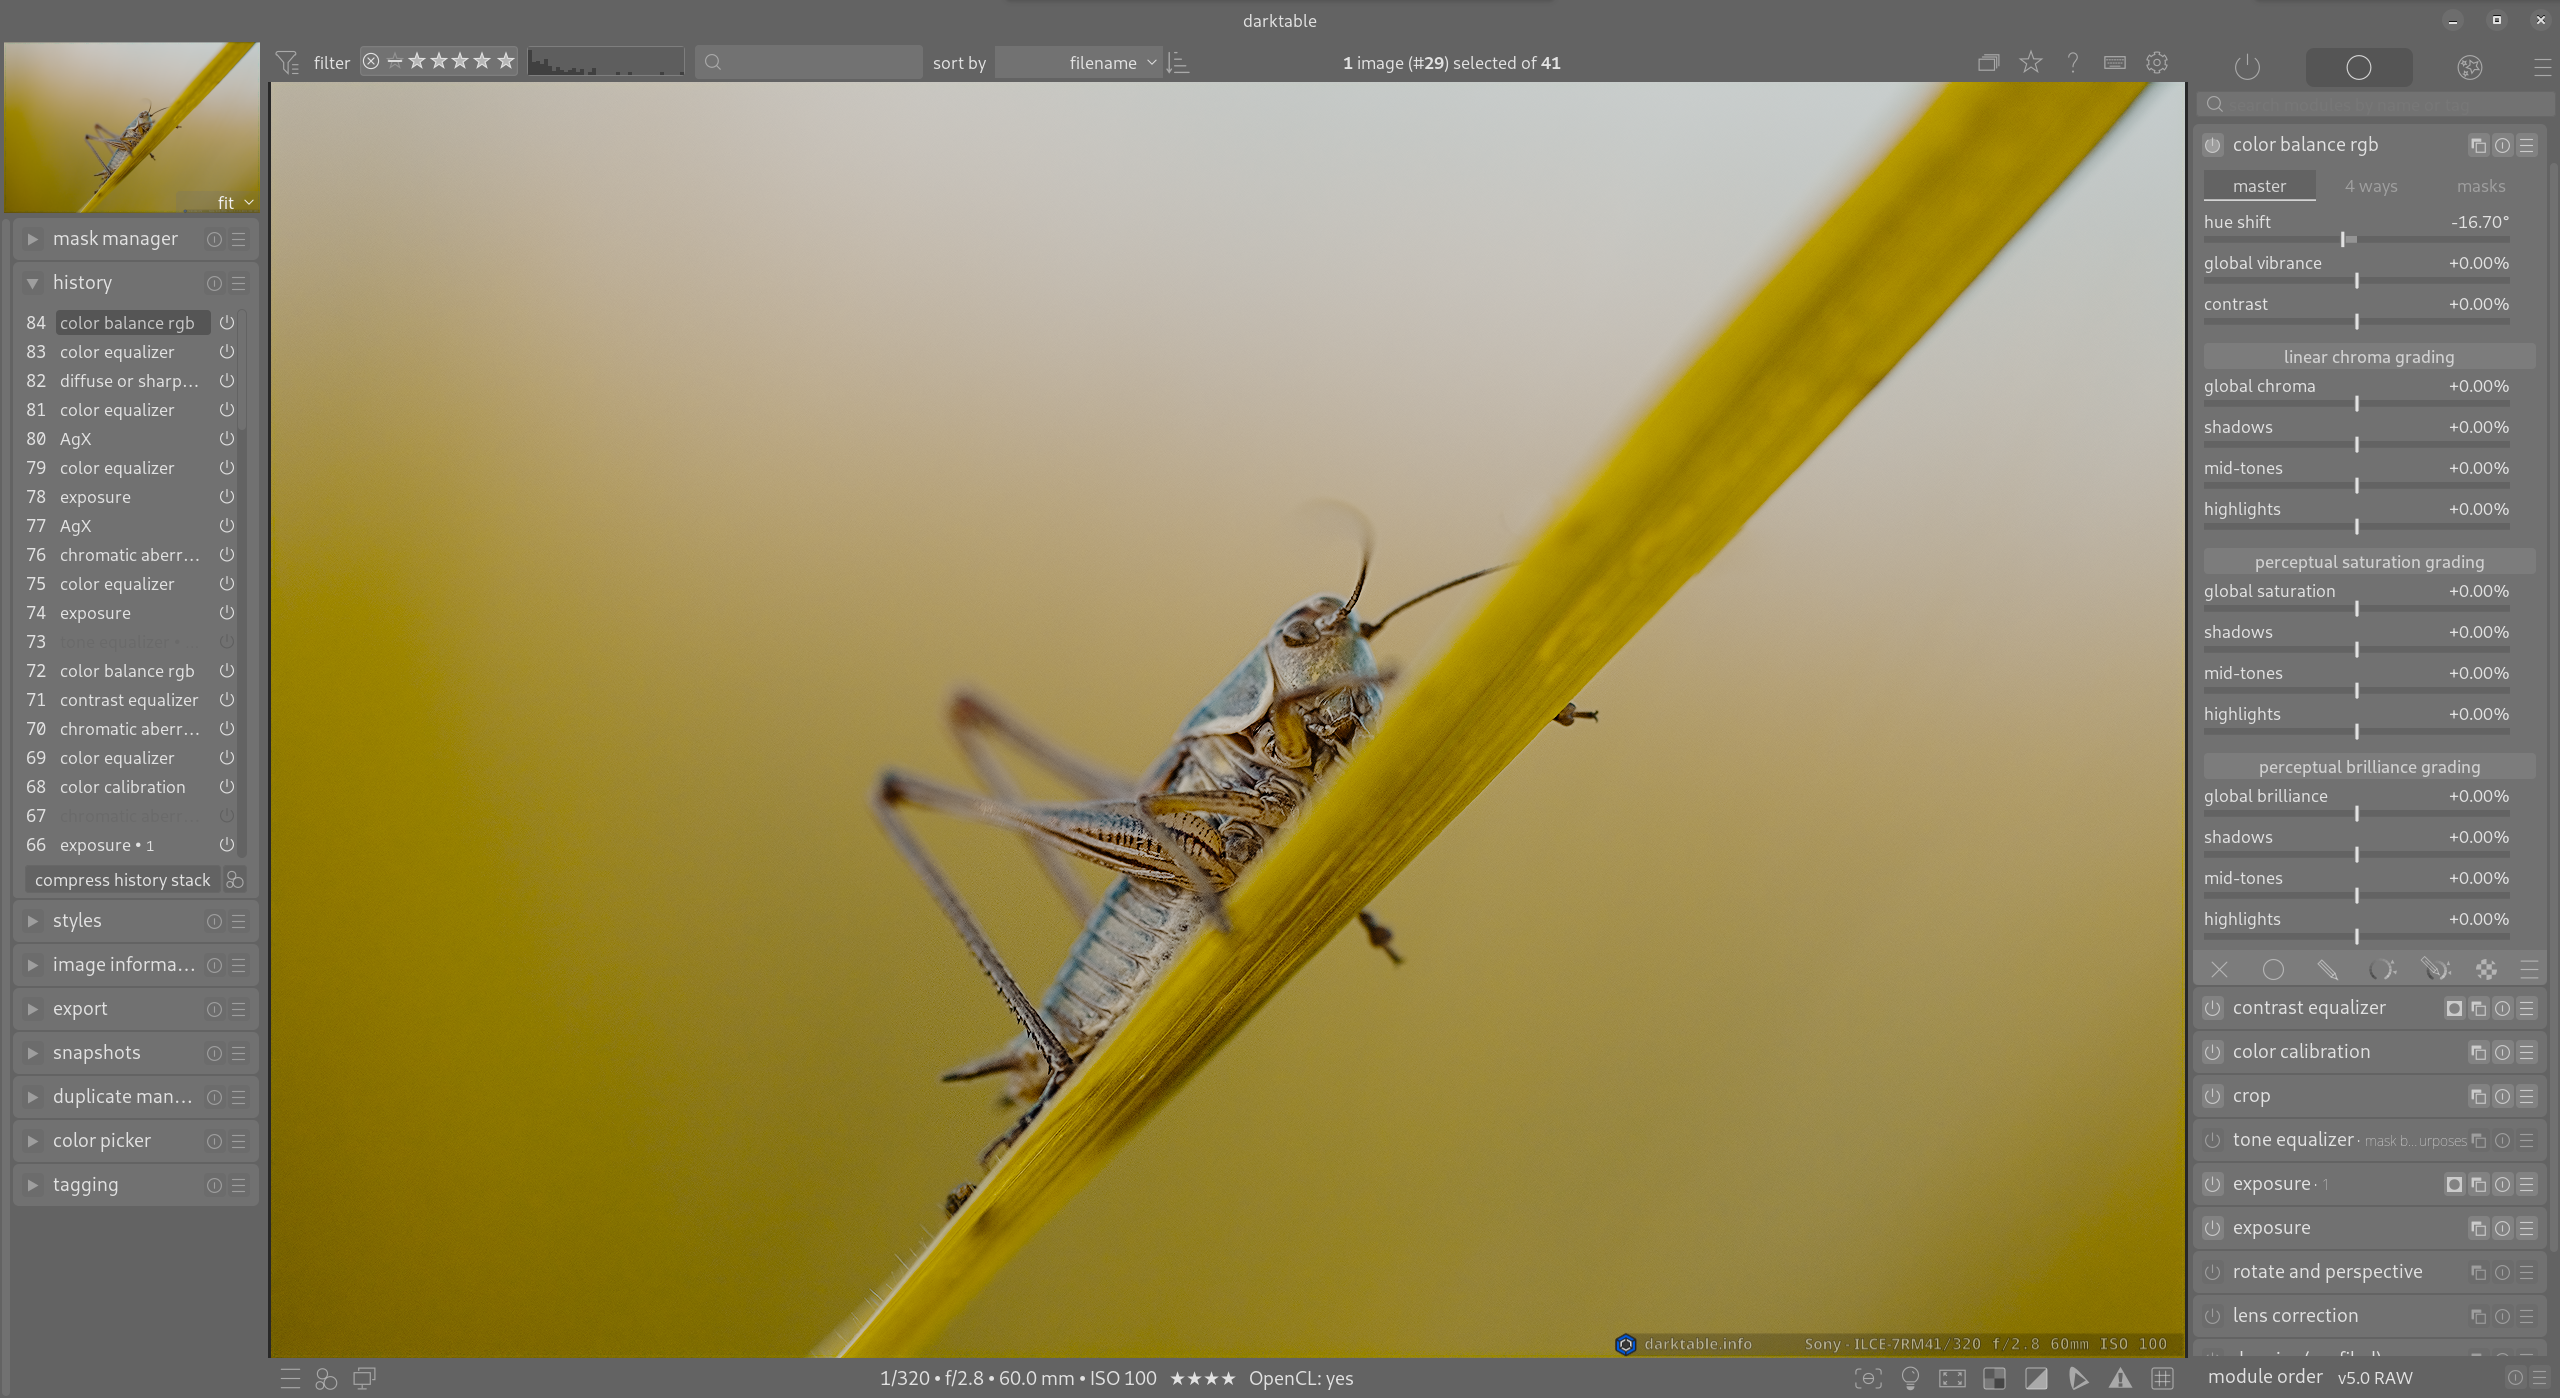Toggle power on the crop module
The width and height of the screenshot is (2560, 1398).
coord(2213,1096)
